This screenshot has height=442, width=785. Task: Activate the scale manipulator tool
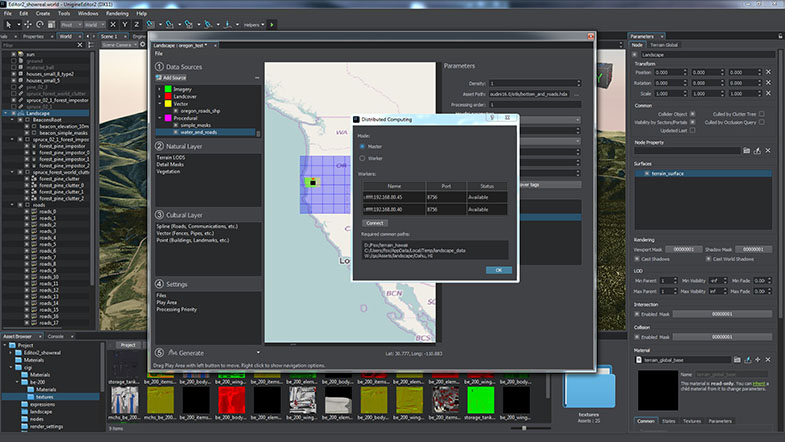pos(51,25)
